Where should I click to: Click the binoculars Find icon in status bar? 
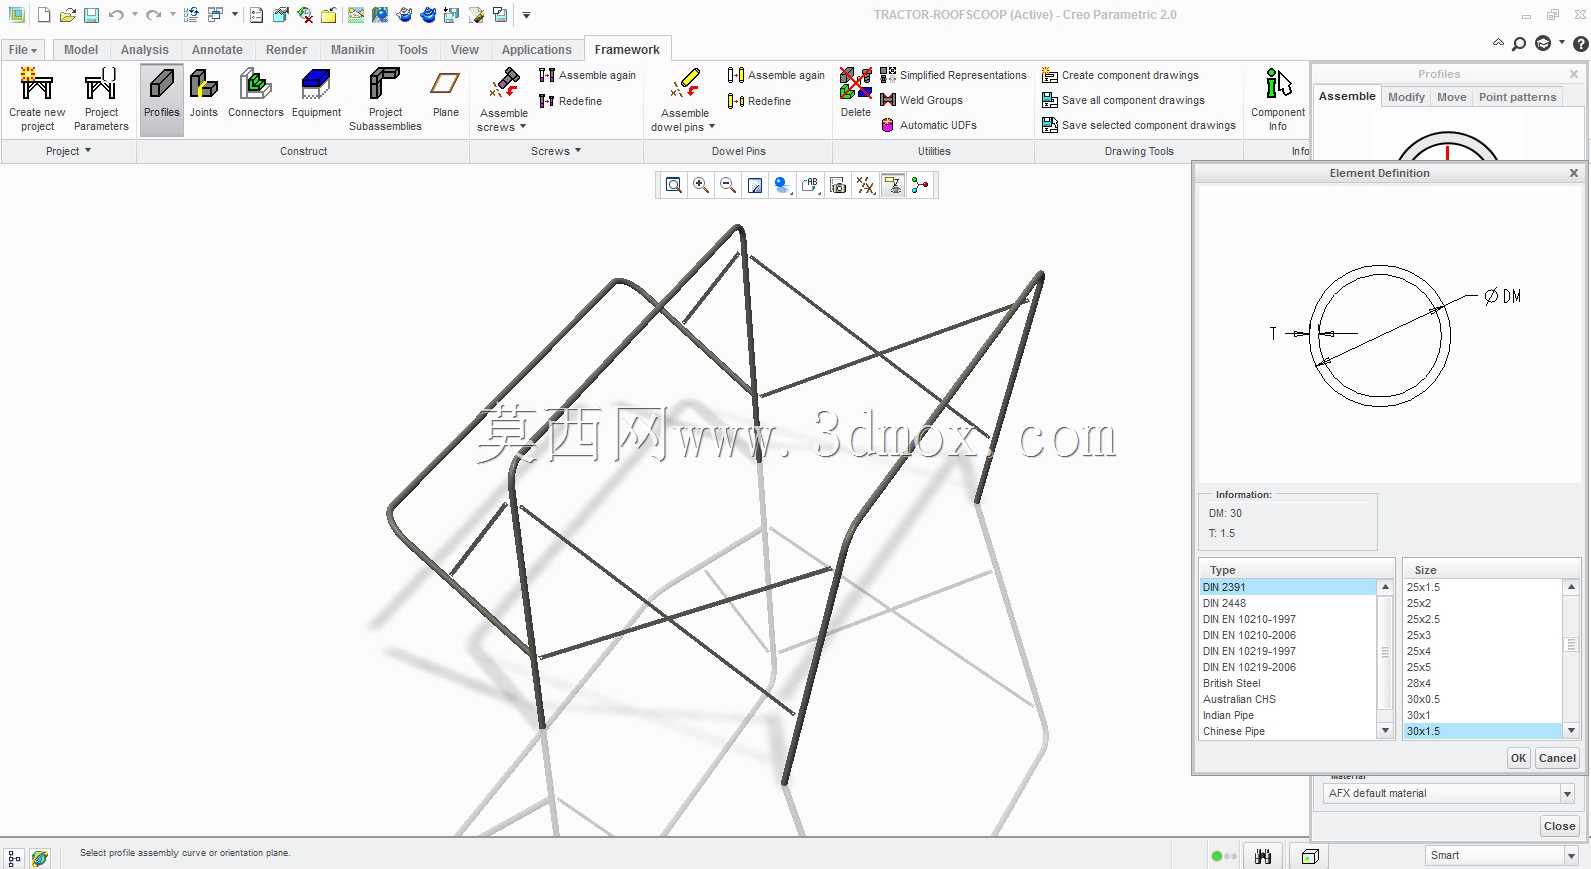tap(1263, 856)
